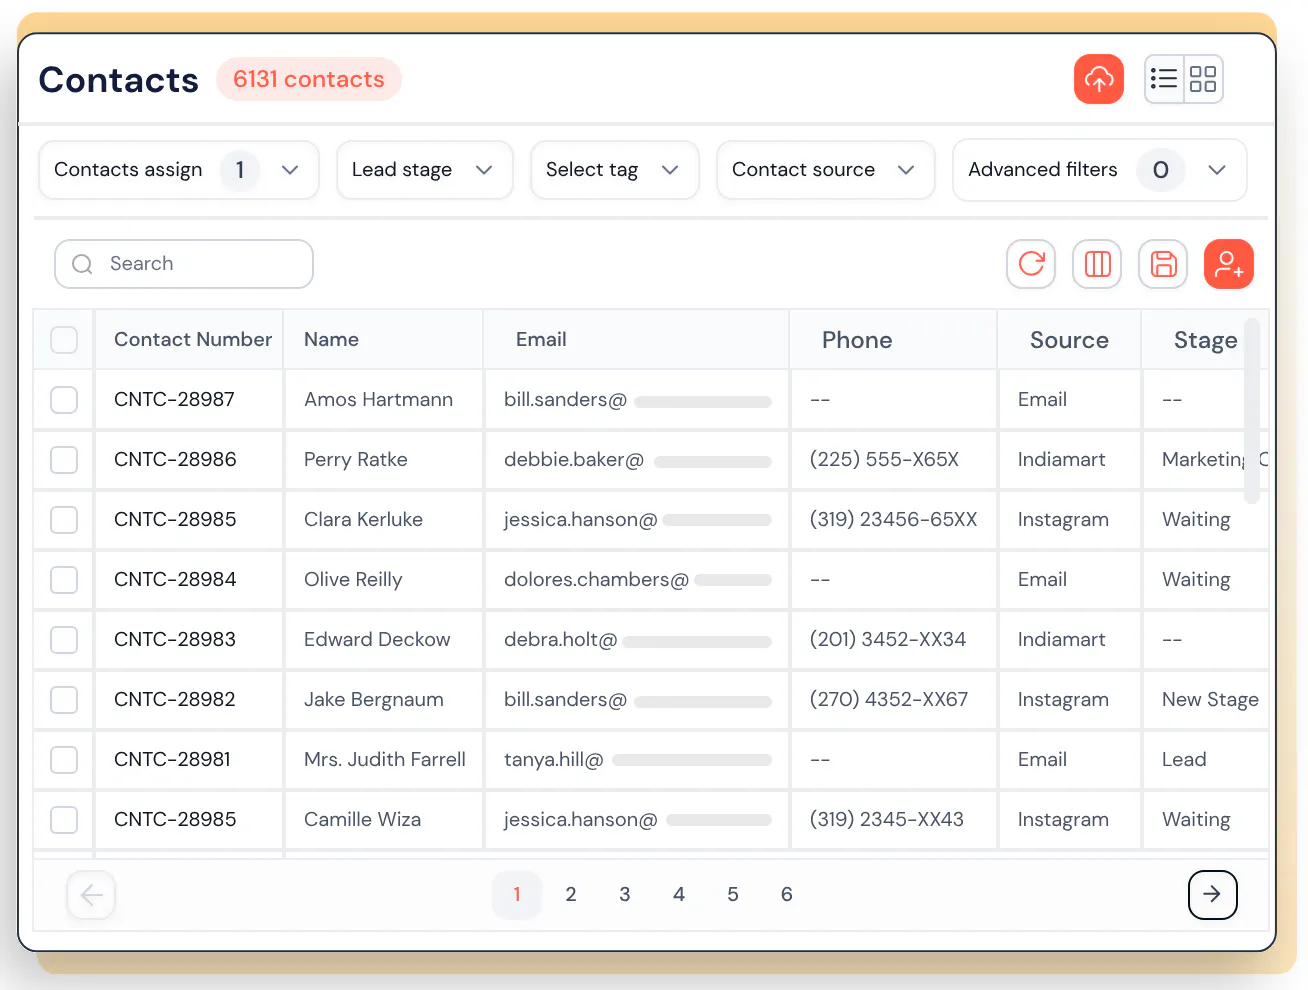Open page 6

(x=787, y=894)
